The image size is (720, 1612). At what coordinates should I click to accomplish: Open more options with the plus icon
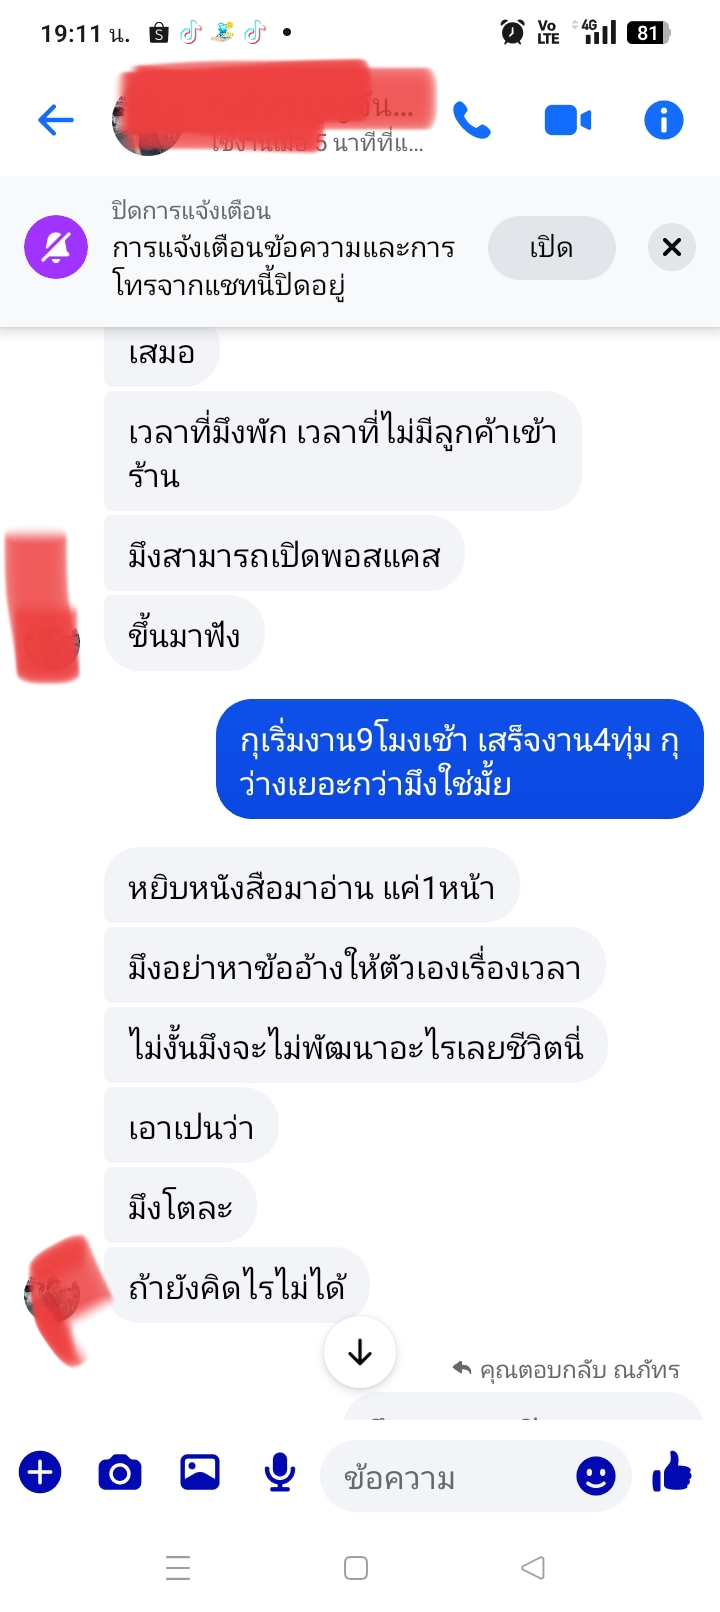[40, 1473]
